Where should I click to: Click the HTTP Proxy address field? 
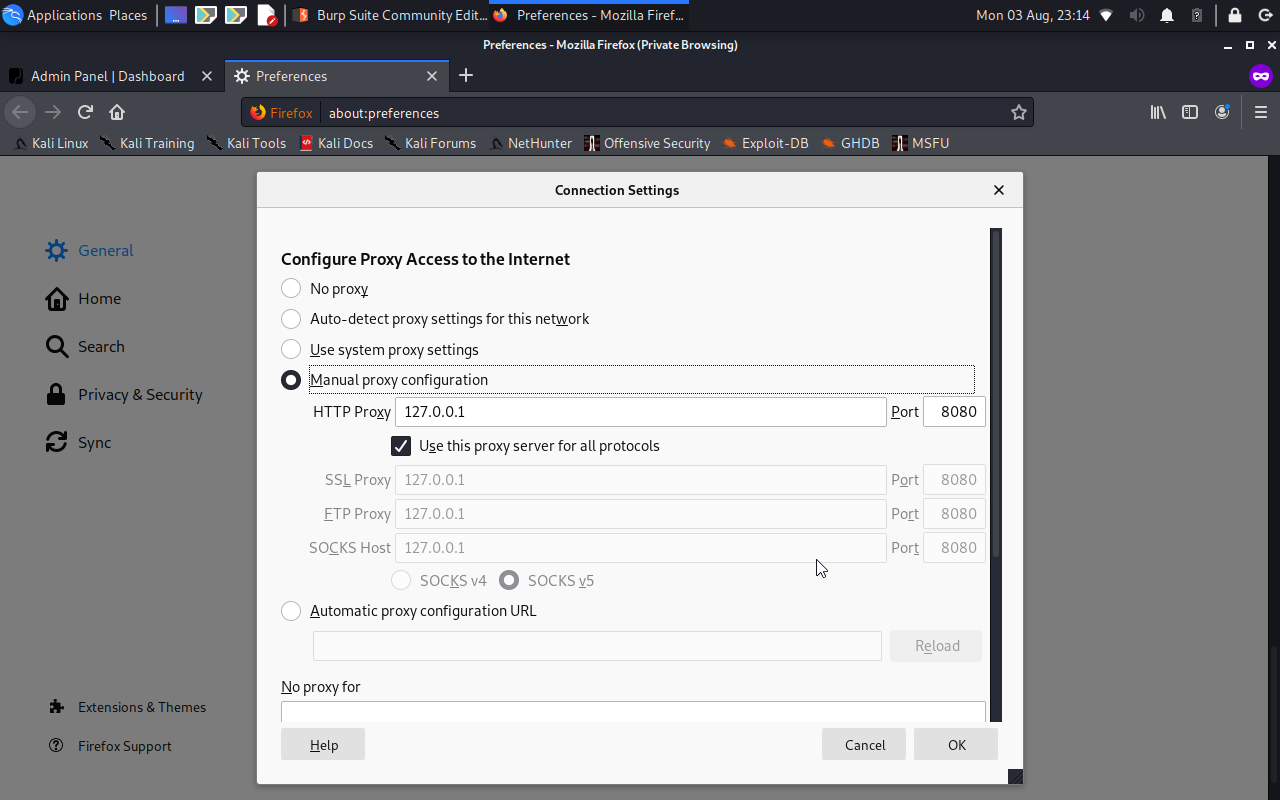[640, 411]
